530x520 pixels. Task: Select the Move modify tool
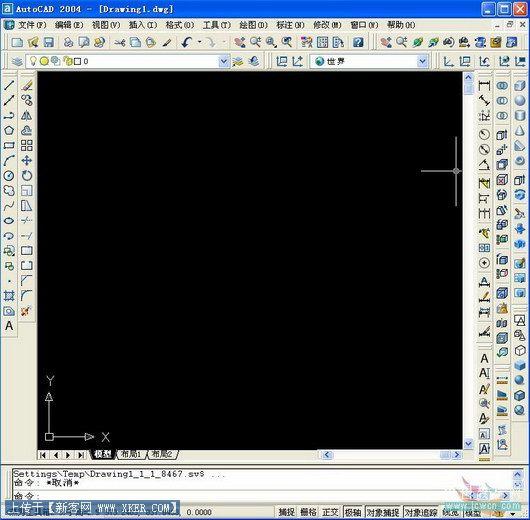click(x=27, y=161)
